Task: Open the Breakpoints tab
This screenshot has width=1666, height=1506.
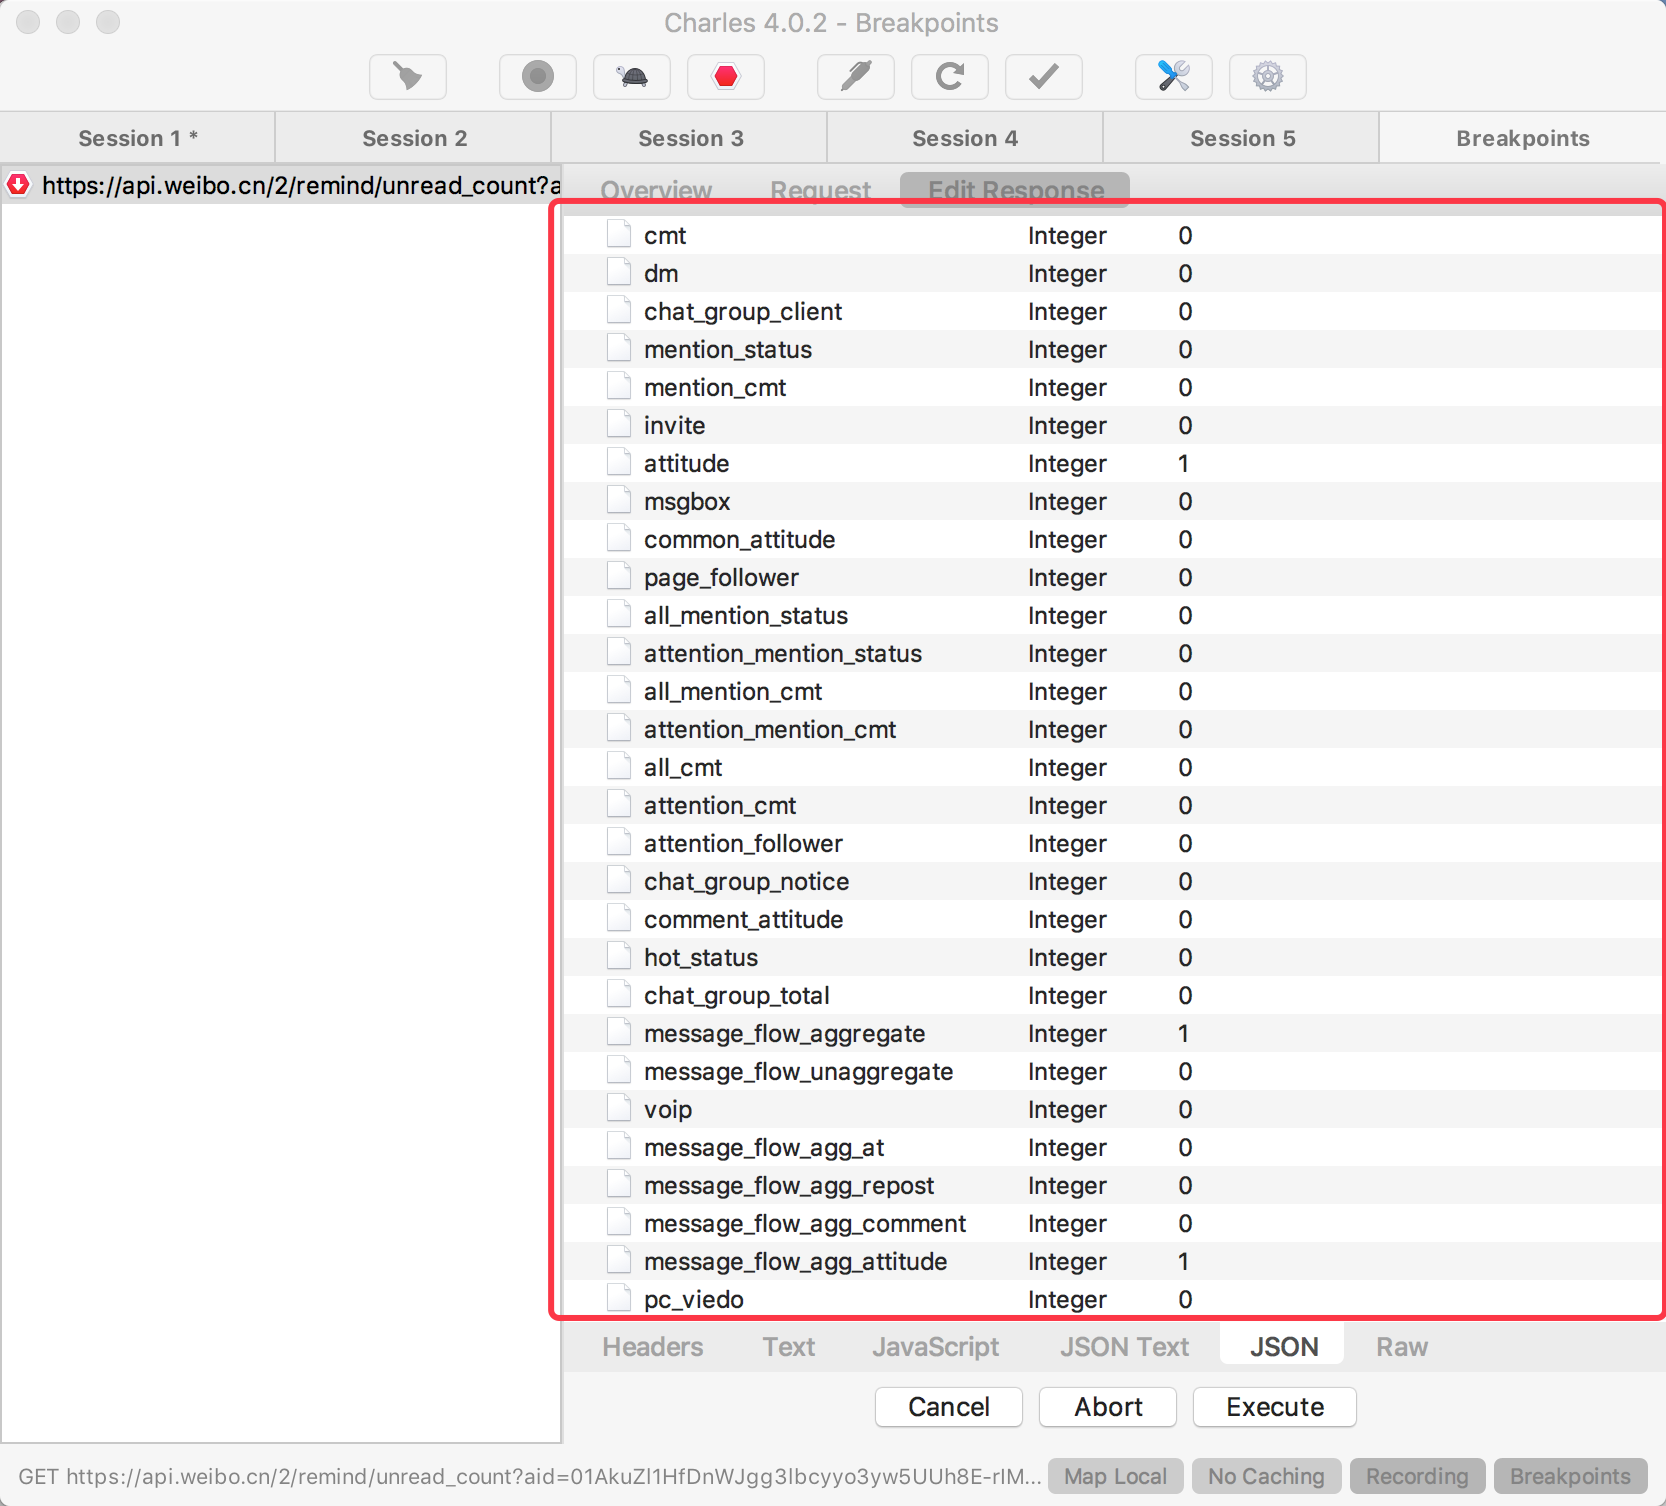Action: click(1522, 138)
